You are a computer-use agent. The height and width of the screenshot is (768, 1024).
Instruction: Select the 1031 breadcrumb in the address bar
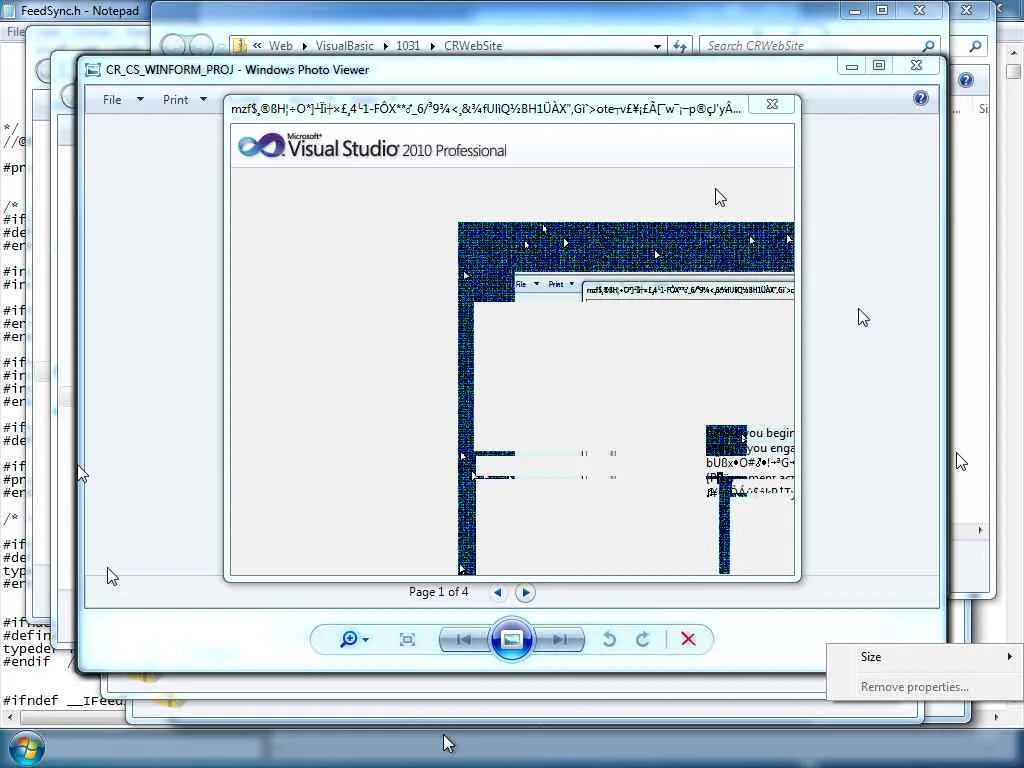point(408,46)
